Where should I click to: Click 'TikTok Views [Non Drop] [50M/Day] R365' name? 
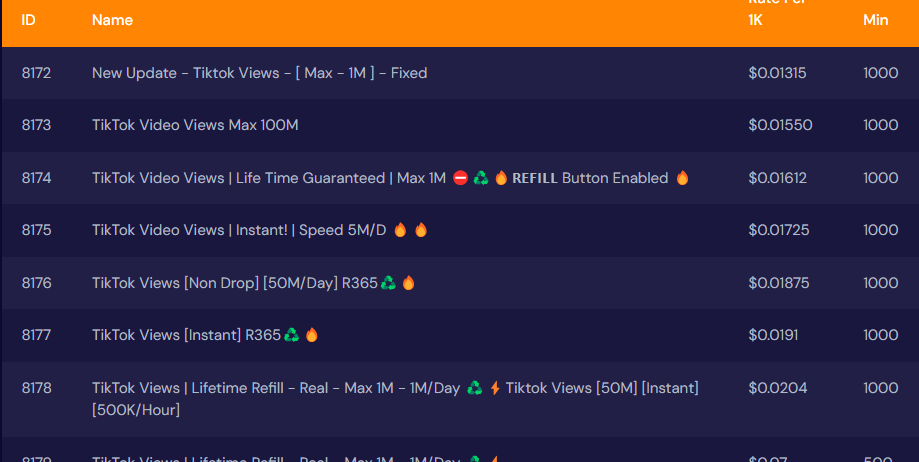[x=234, y=283]
